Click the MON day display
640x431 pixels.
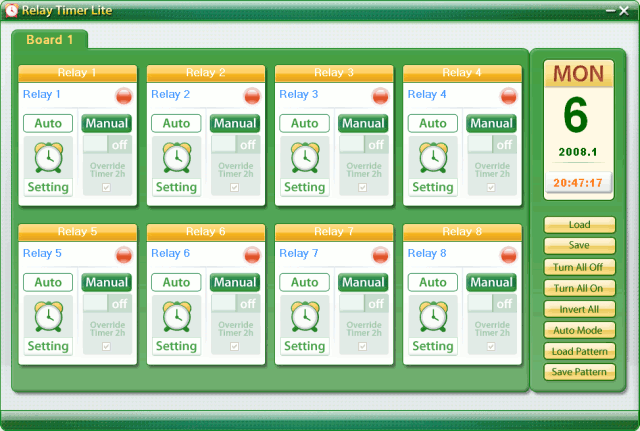(578, 74)
